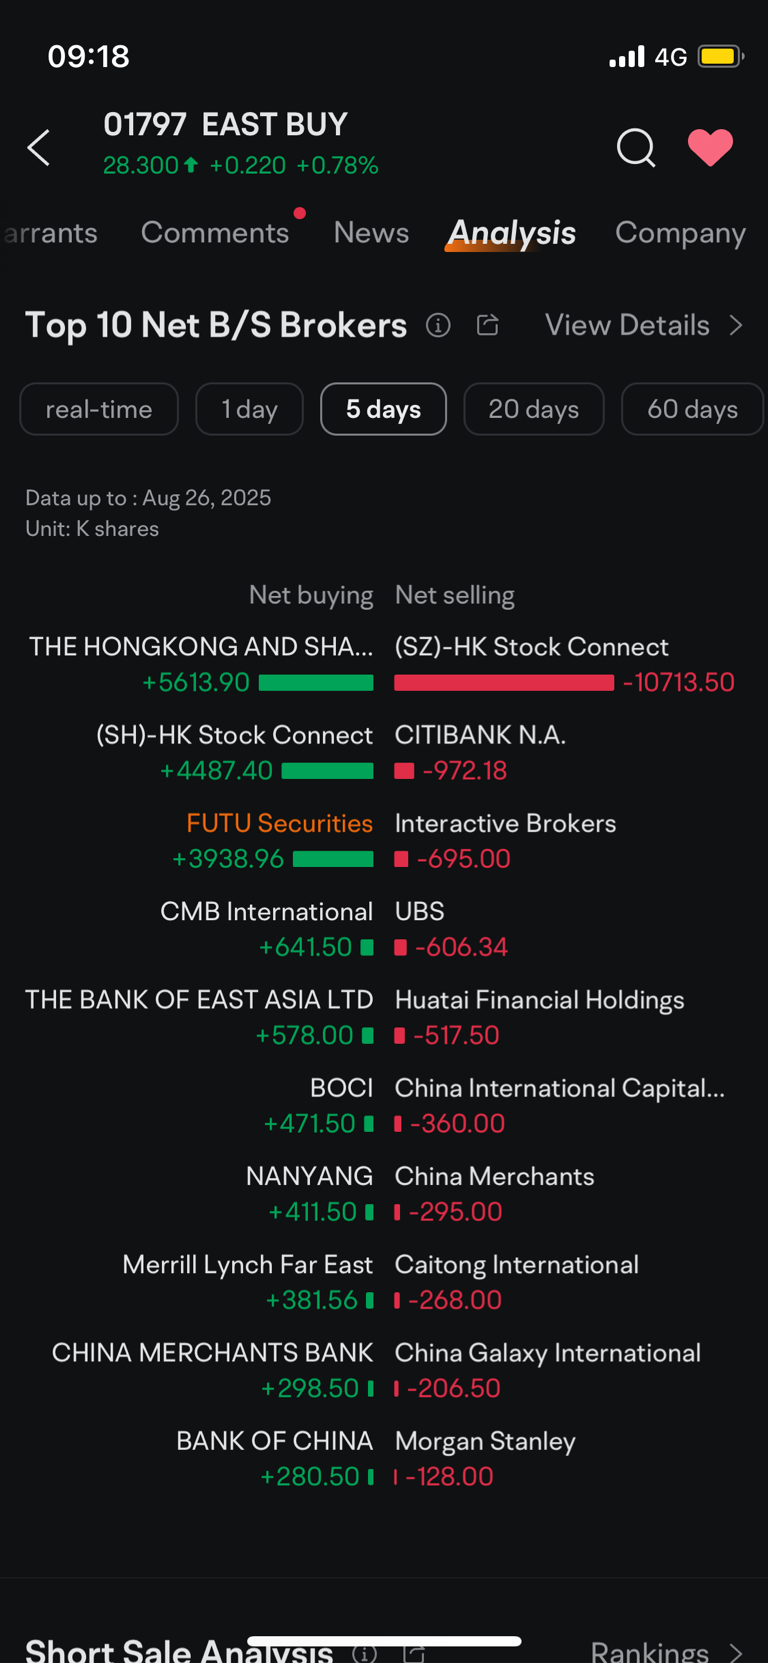768x1663 pixels.
Task: Select the 20 days period filter
Action: click(534, 409)
